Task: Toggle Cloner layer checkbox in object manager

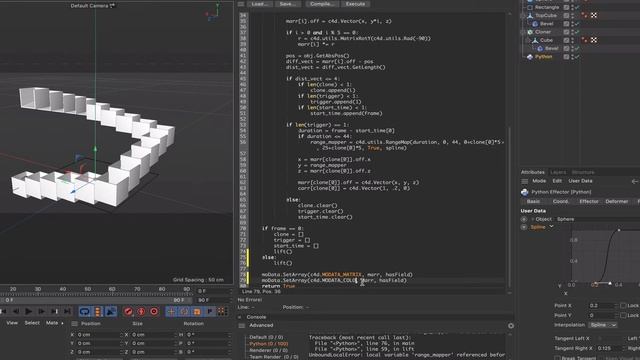Action: [566, 32]
